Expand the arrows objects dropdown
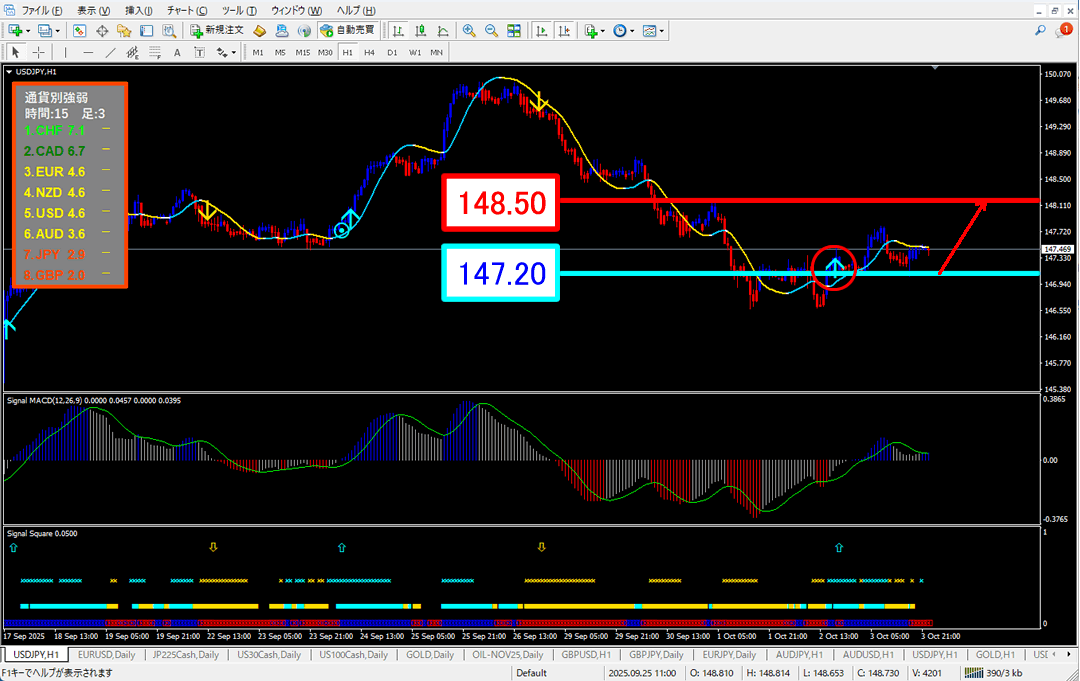1080x681 pixels. pos(234,52)
